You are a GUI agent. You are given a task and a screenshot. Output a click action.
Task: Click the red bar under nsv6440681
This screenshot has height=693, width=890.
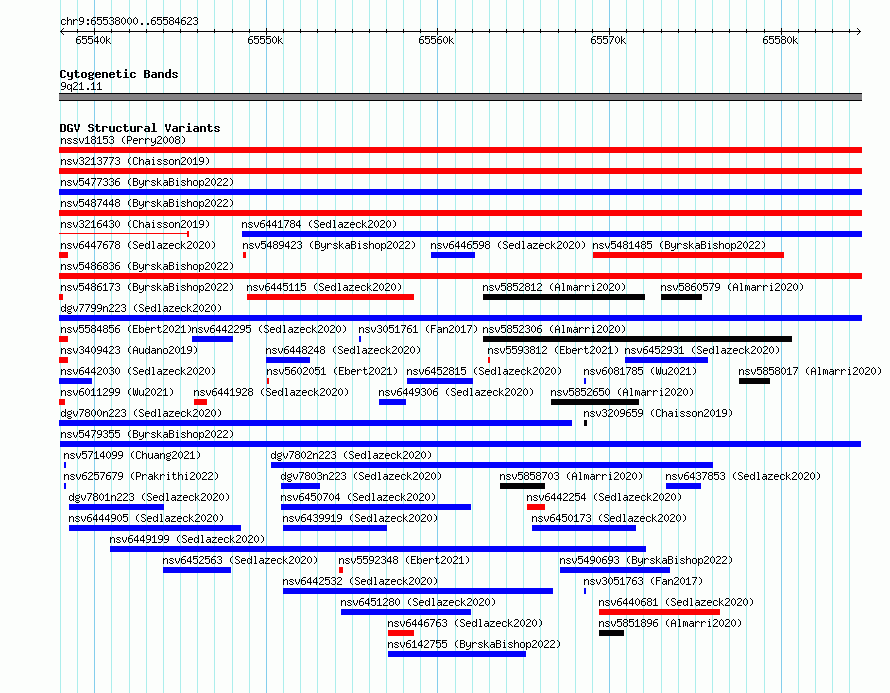click(659, 612)
